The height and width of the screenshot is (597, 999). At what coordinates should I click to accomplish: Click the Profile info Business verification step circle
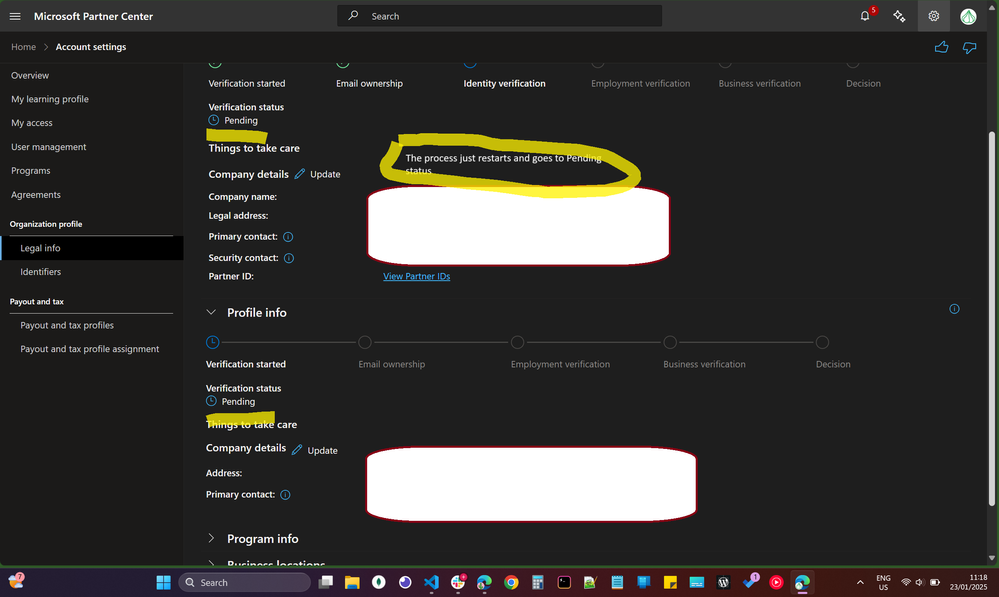tap(670, 342)
